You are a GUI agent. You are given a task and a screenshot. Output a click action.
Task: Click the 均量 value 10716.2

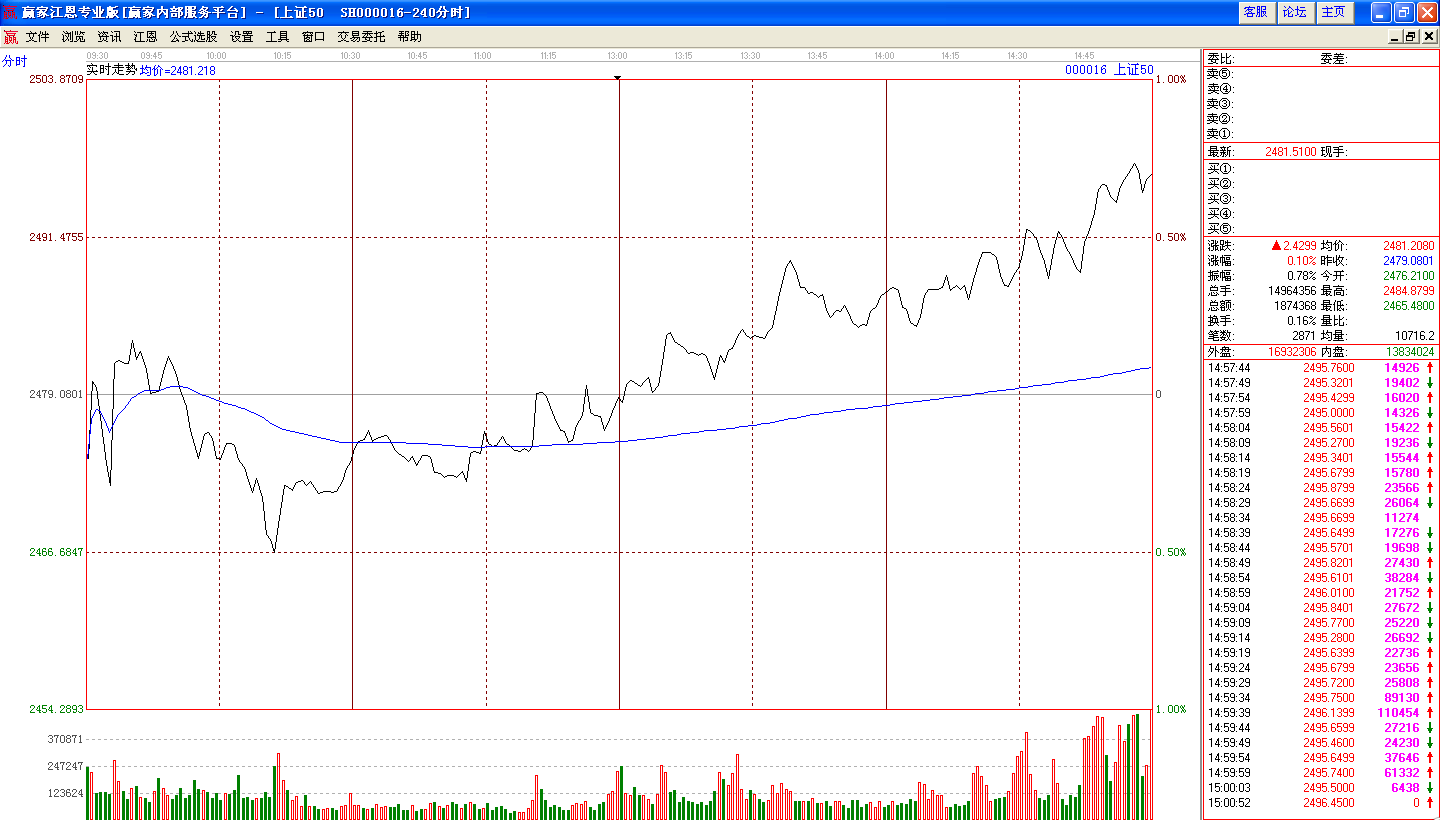point(1414,336)
